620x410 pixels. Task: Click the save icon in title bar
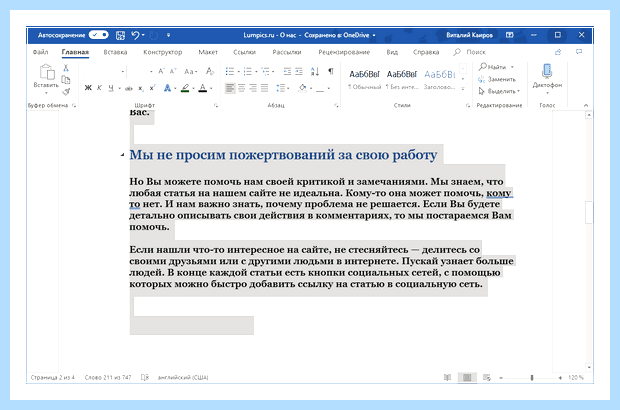point(120,35)
